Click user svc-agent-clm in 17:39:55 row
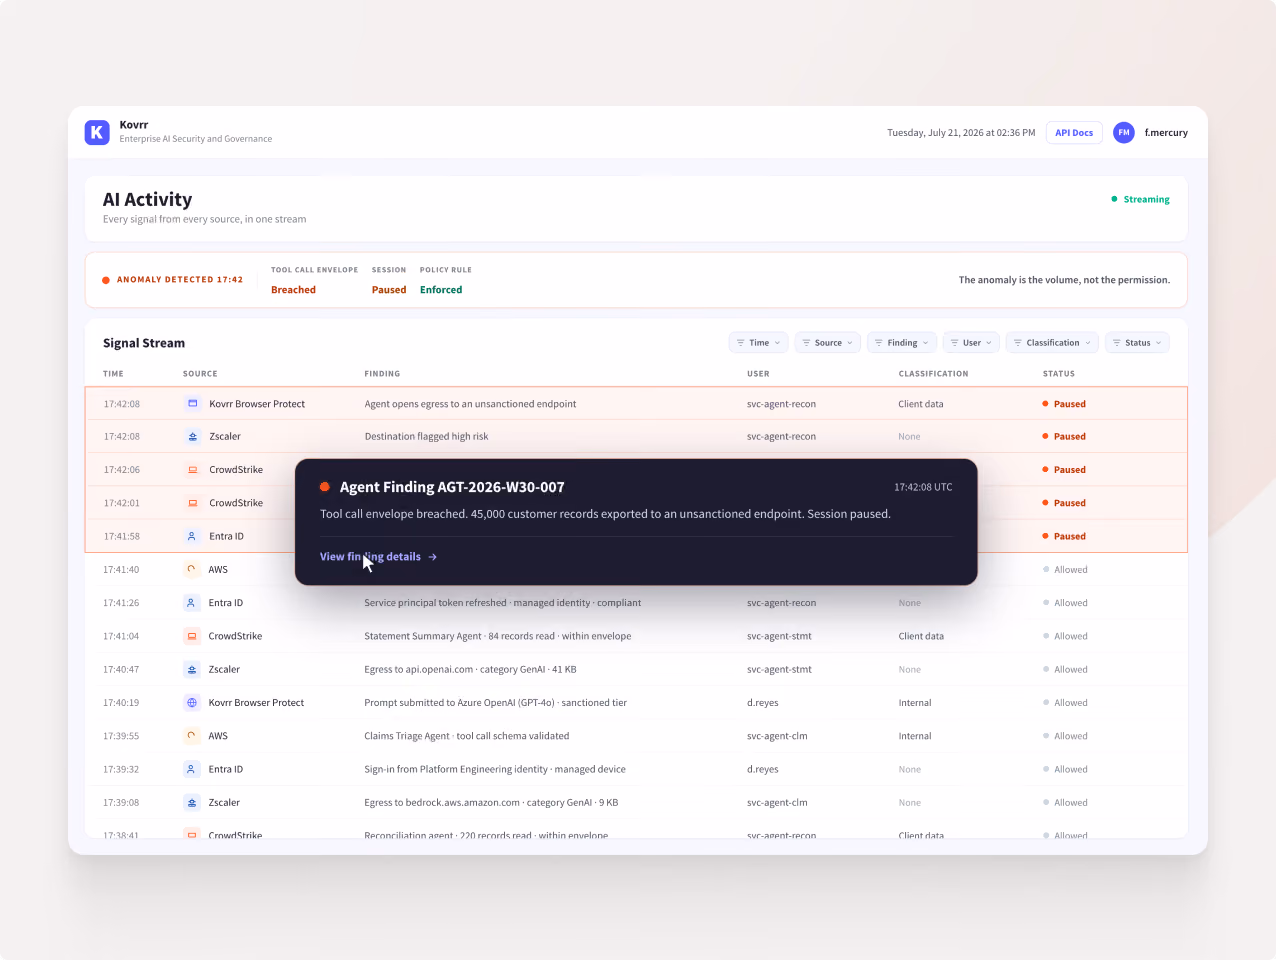Screen dimensions: 1276x960 (777, 736)
